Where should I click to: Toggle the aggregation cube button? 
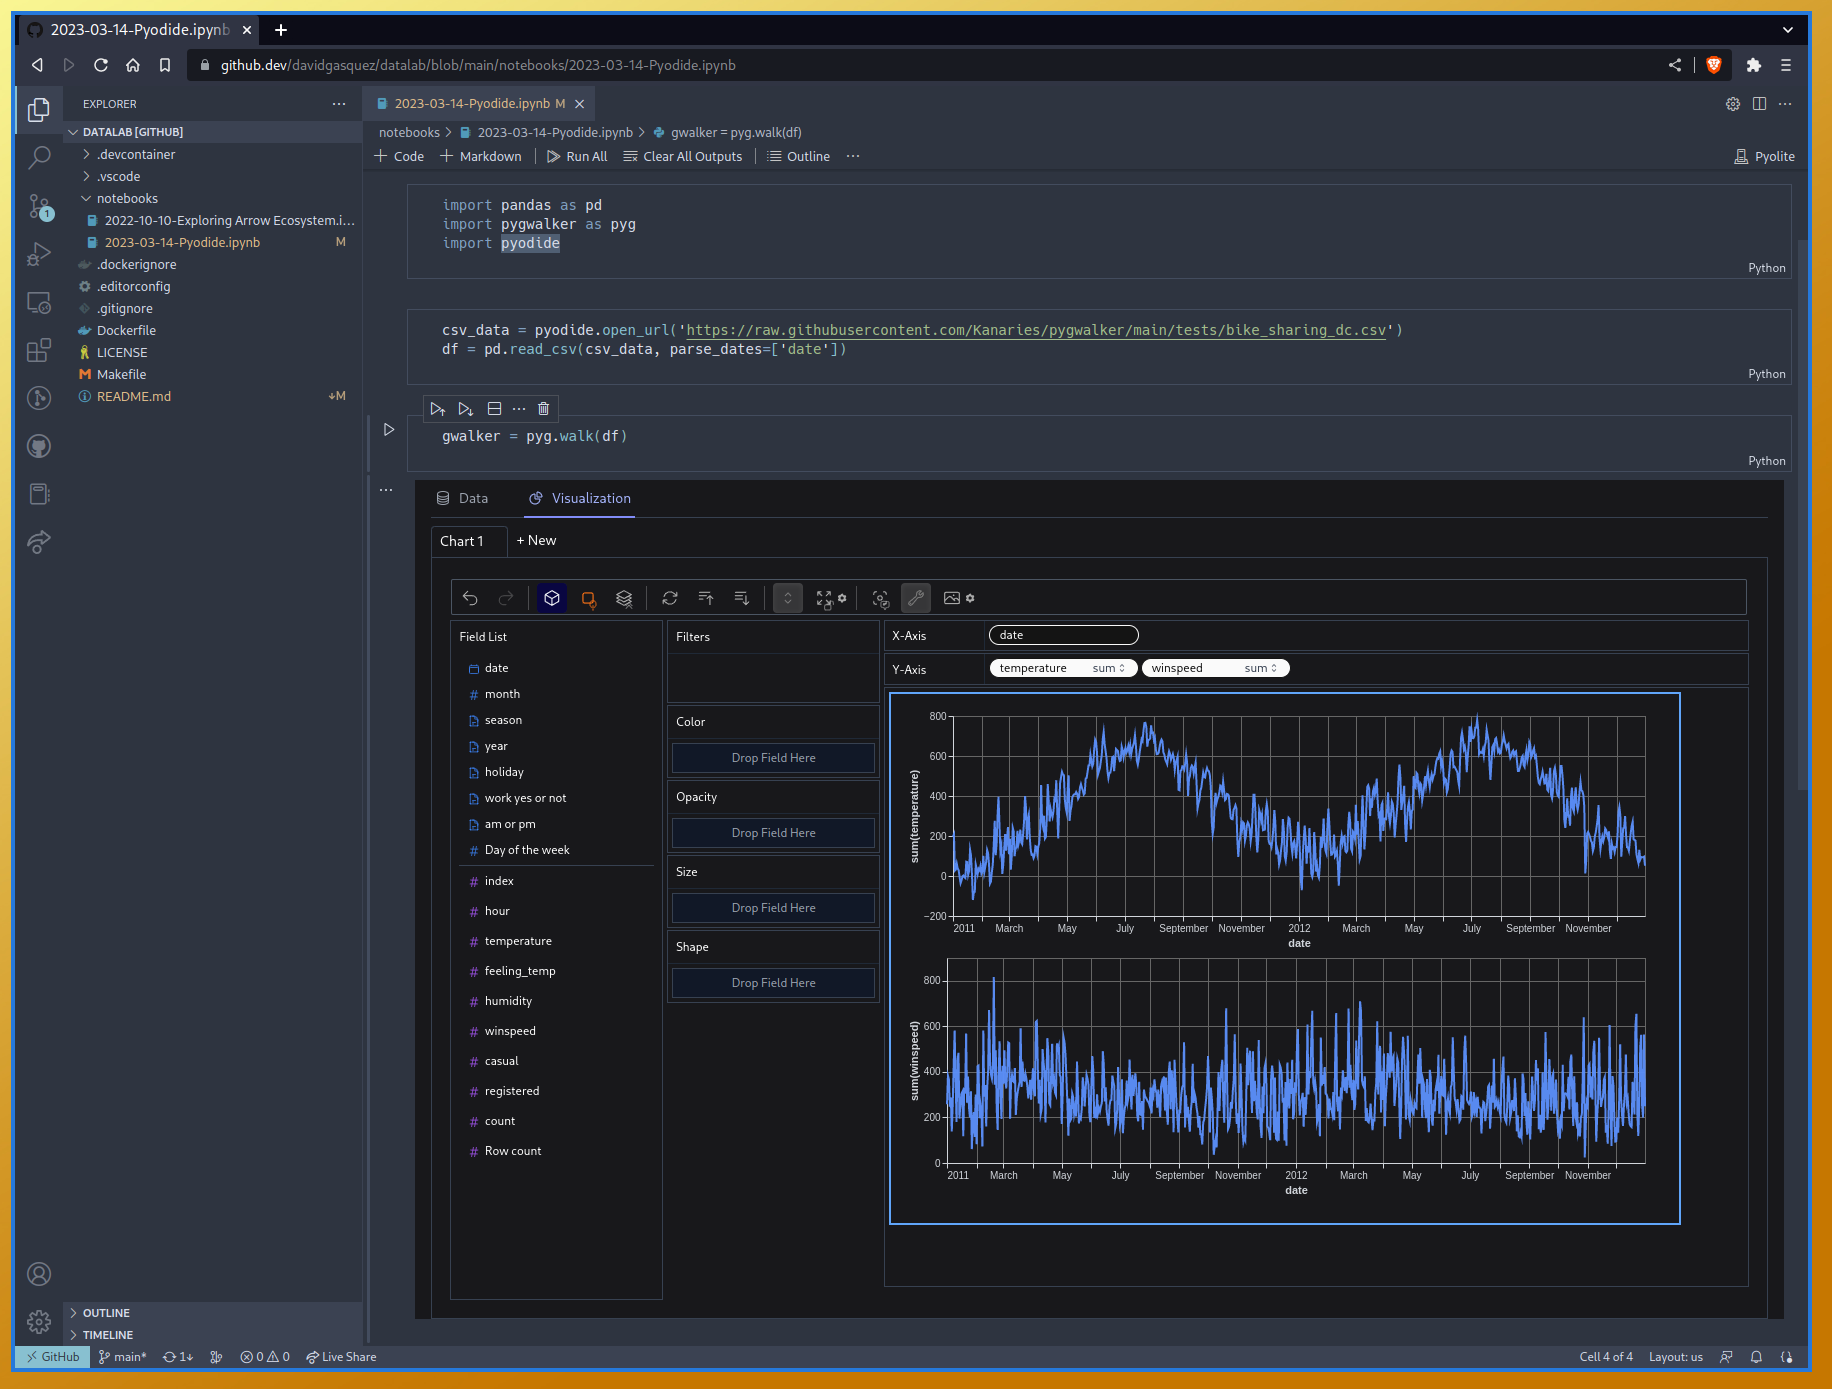(x=552, y=598)
